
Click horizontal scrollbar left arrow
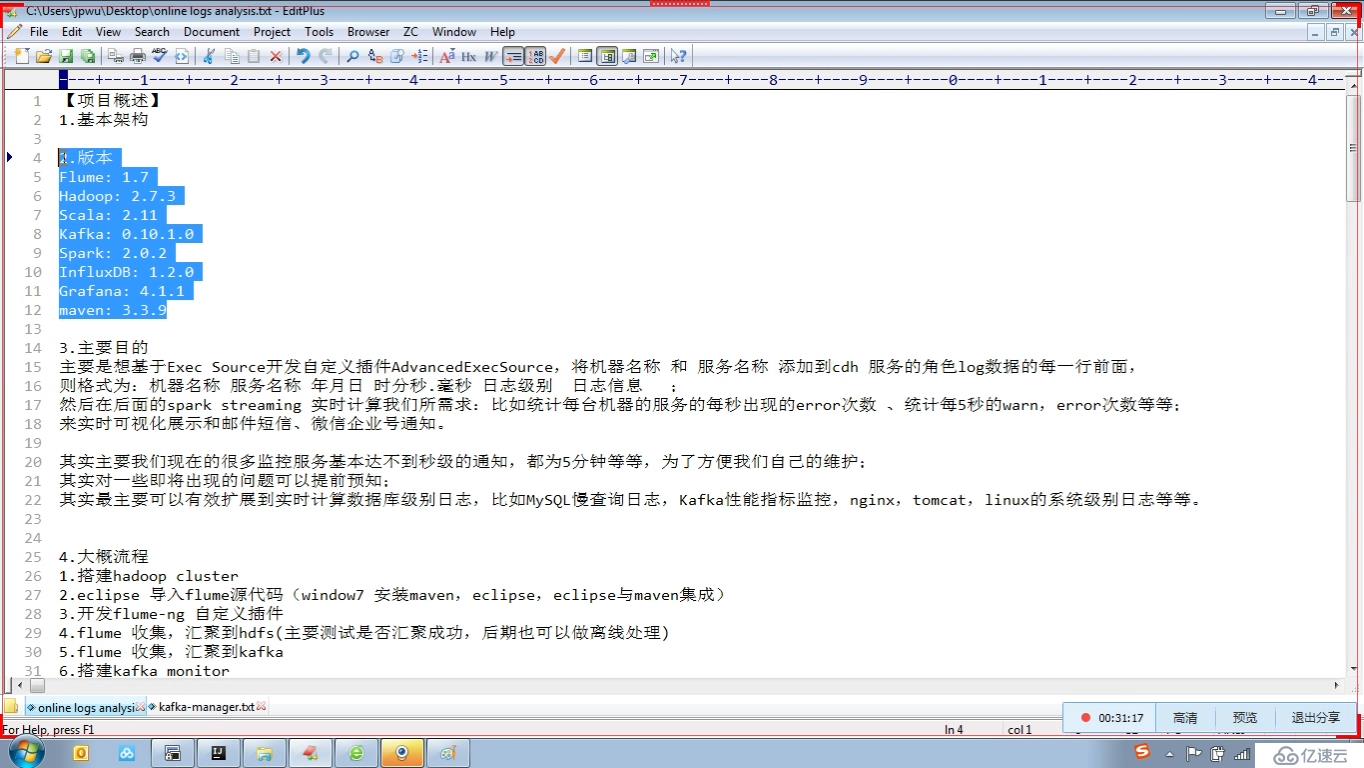[x=22, y=686]
